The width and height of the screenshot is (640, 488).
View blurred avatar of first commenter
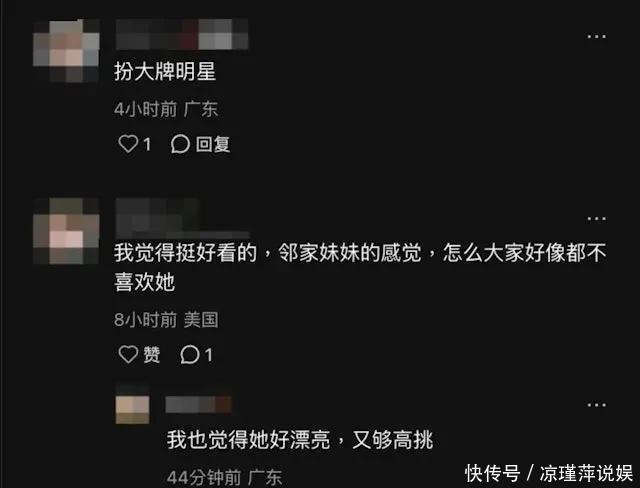pos(66,51)
